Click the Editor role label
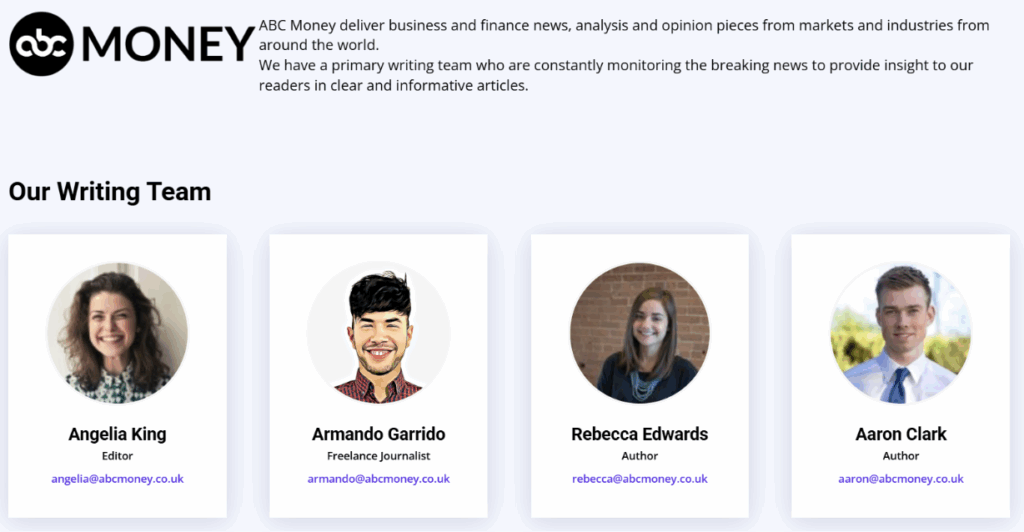This screenshot has height=532, width=1024. (117, 456)
